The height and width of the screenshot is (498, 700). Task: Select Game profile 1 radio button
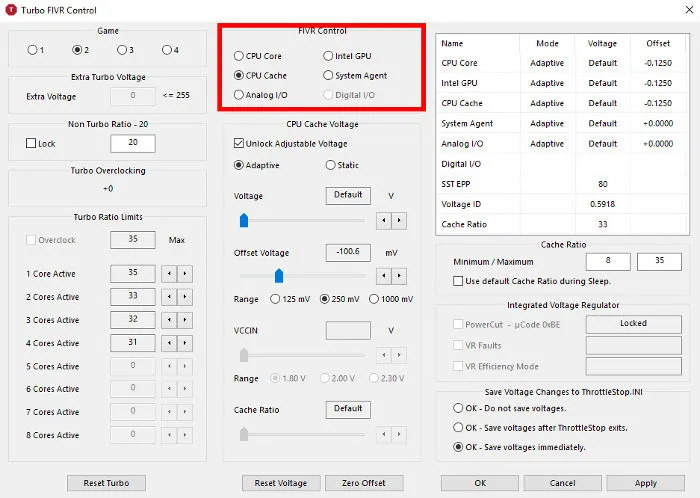32,50
